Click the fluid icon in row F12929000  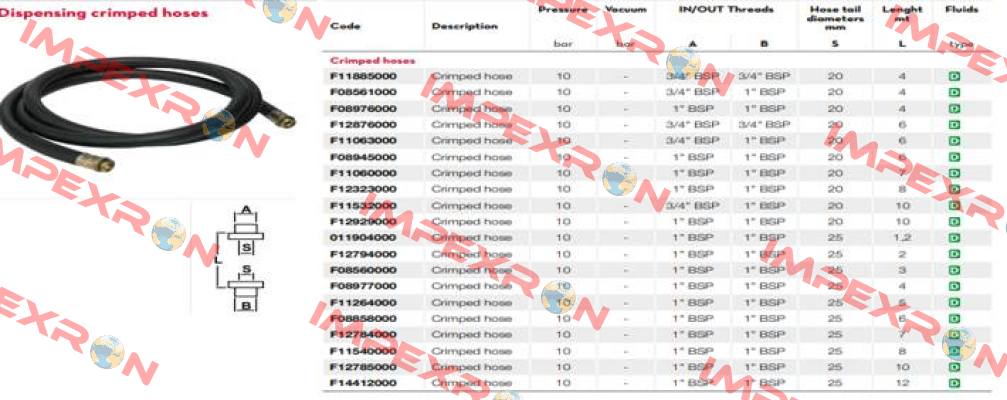pos(954,222)
